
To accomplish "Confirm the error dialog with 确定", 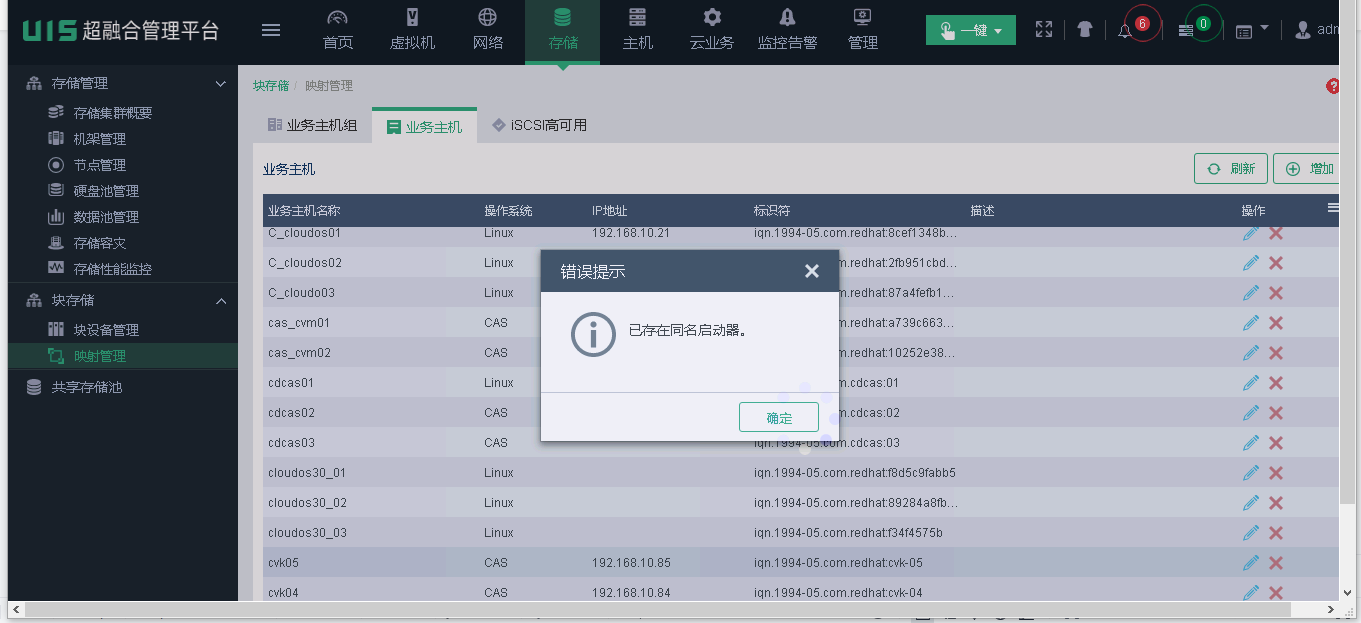I will [x=779, y=418].
